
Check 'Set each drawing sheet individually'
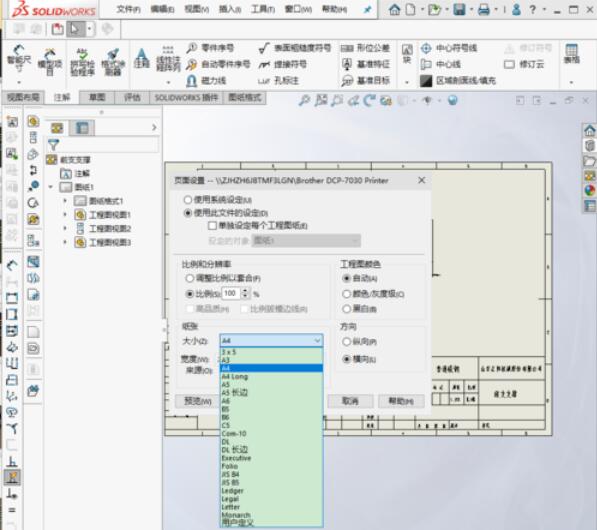click(212, 226)
